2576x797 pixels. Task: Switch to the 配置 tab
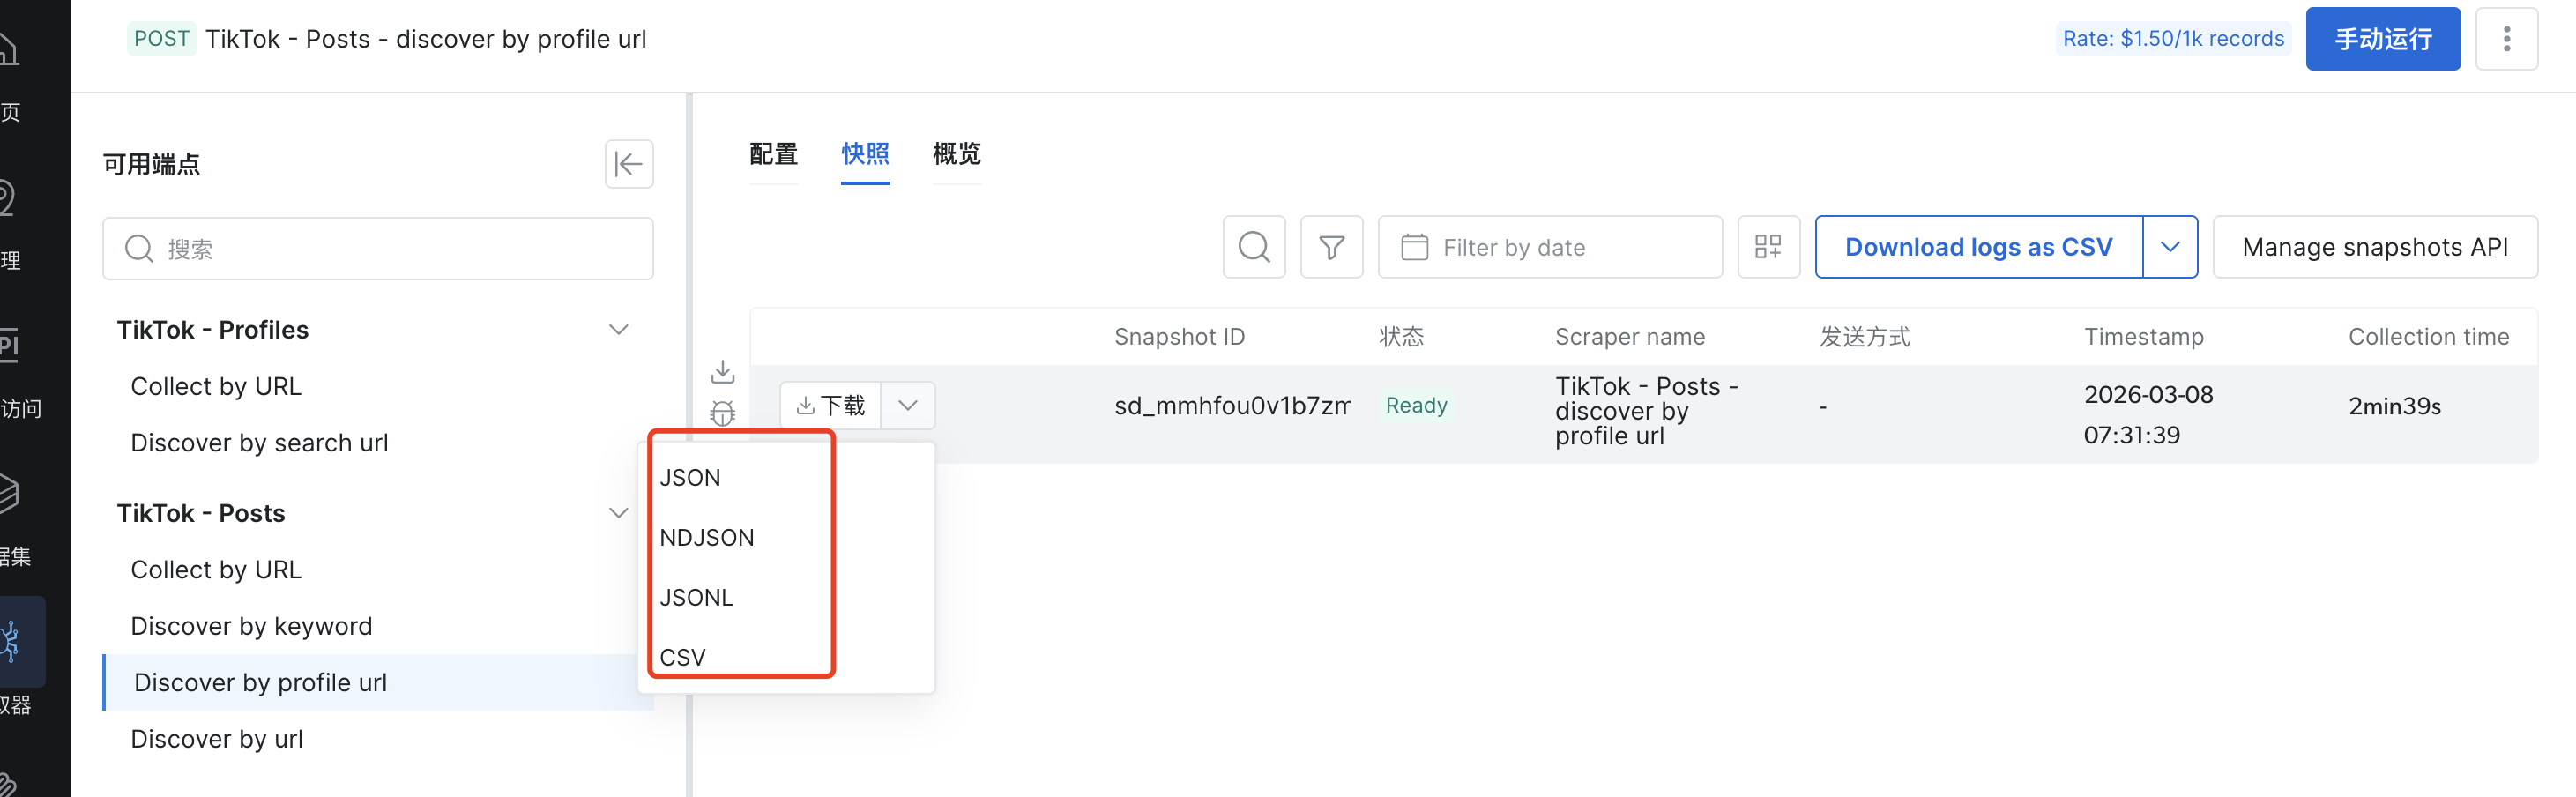(773, 154)
